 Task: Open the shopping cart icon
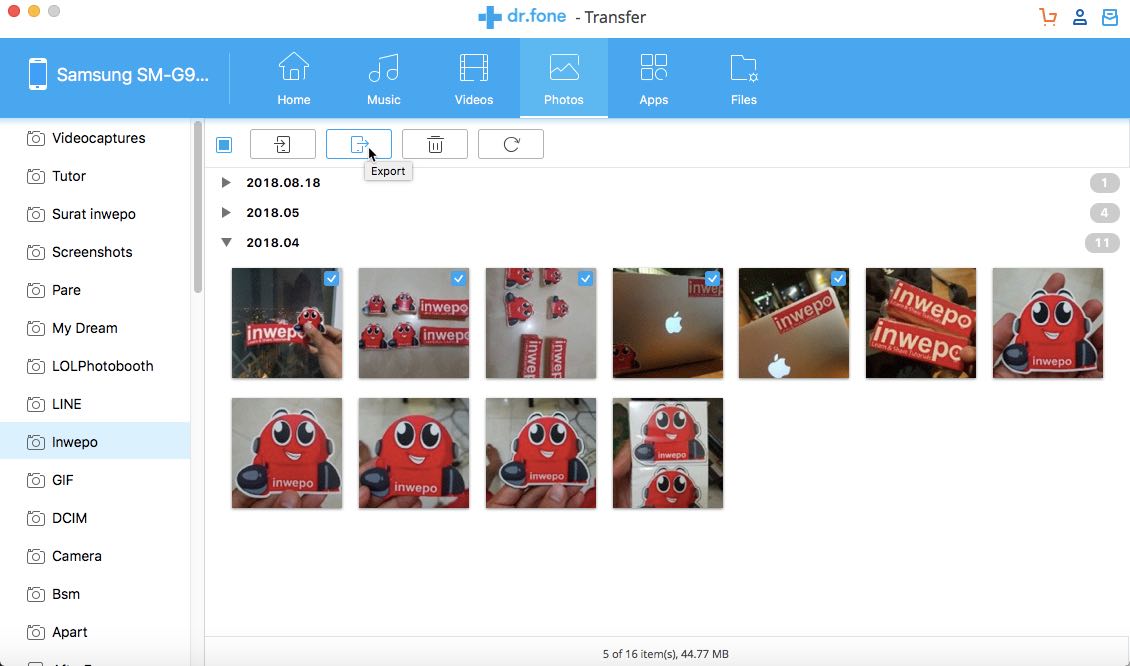pos(1048,17)
